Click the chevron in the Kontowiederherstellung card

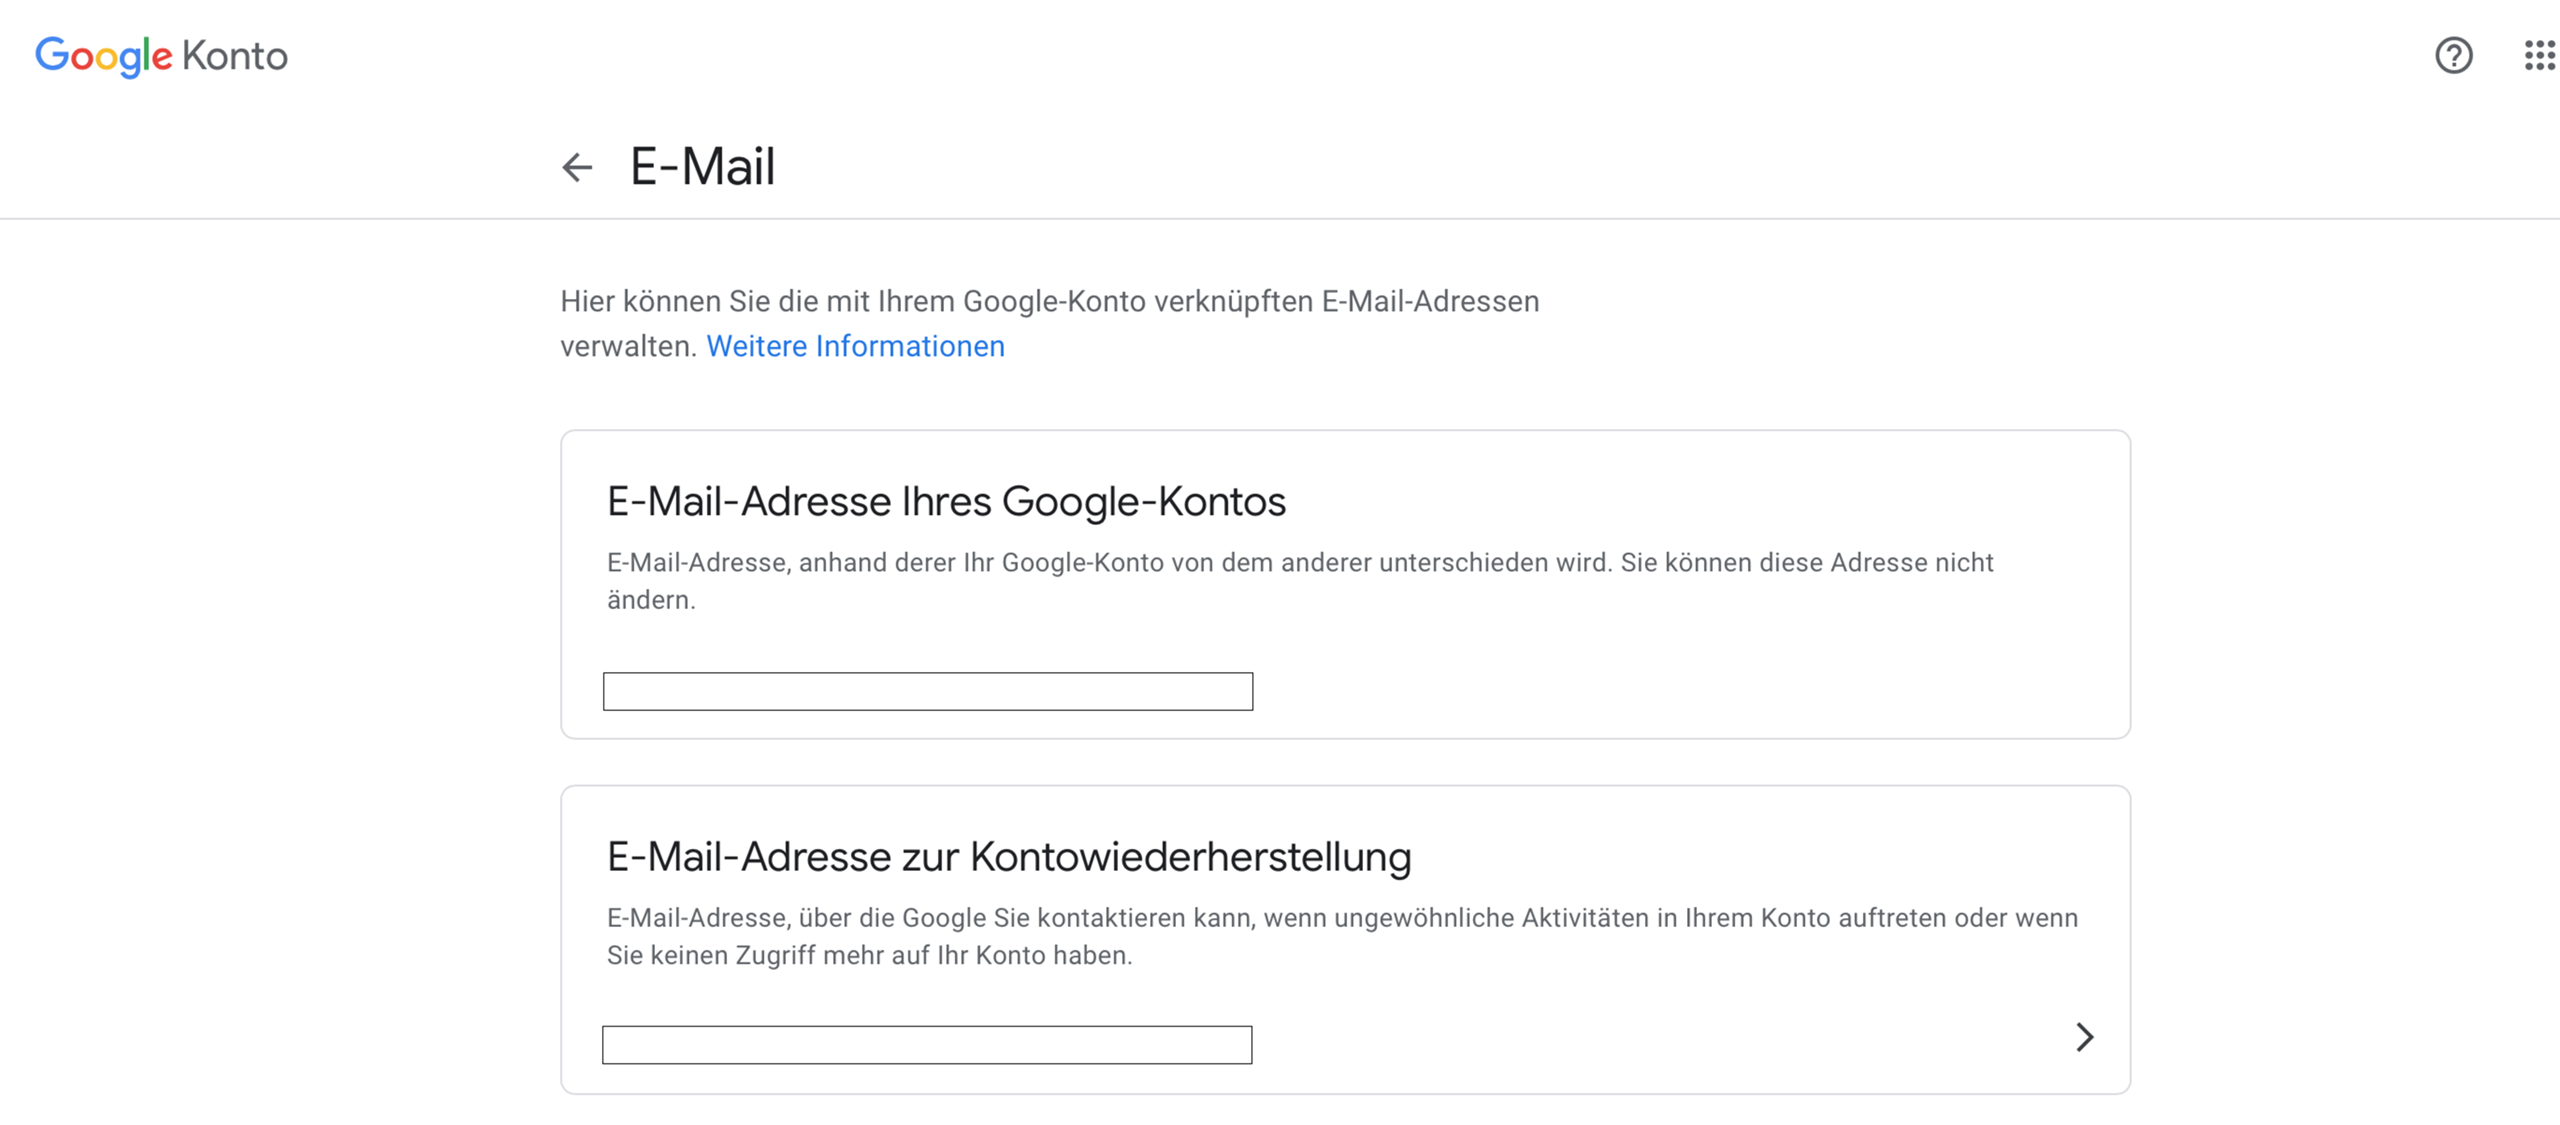[2085, 1039]
